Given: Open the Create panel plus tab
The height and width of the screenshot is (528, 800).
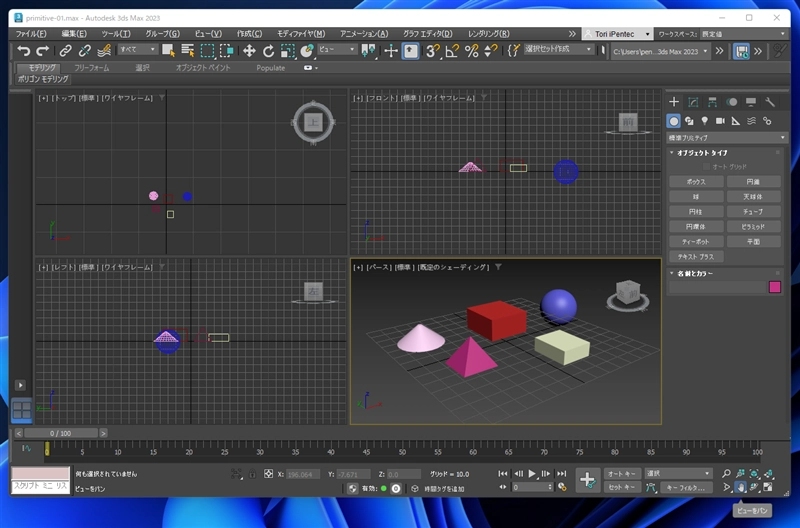Looking at the screenshot, I should (x=673, y=102).
